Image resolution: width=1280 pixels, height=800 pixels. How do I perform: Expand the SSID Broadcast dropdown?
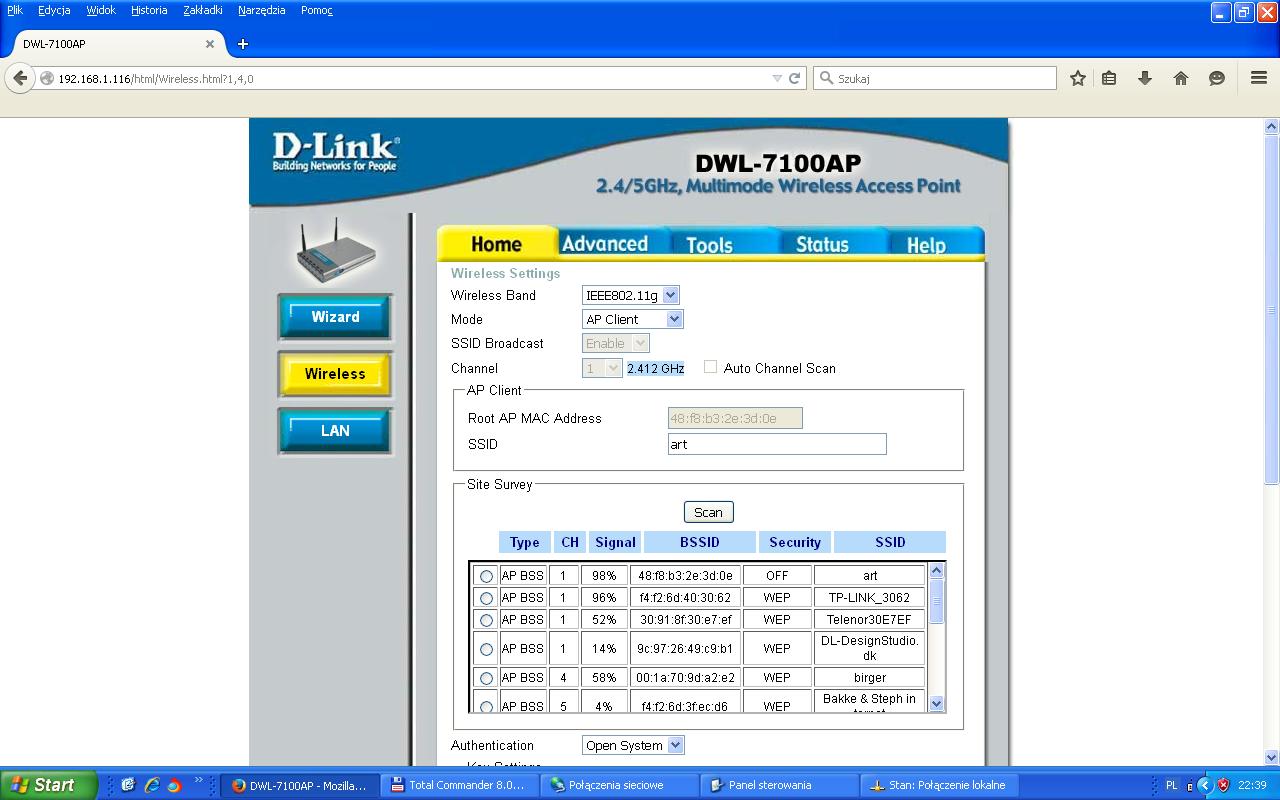[x=616, y=343]
